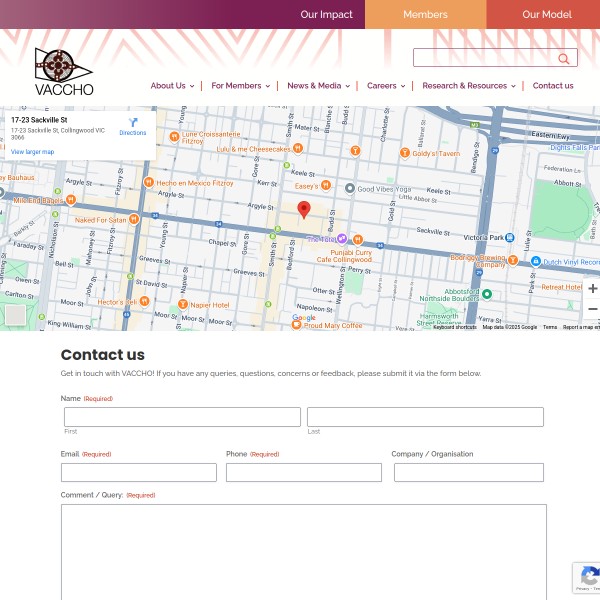Screen dimensions: 600x600
Task: Click into the Comment / Query text area
Action: (303, 550)
